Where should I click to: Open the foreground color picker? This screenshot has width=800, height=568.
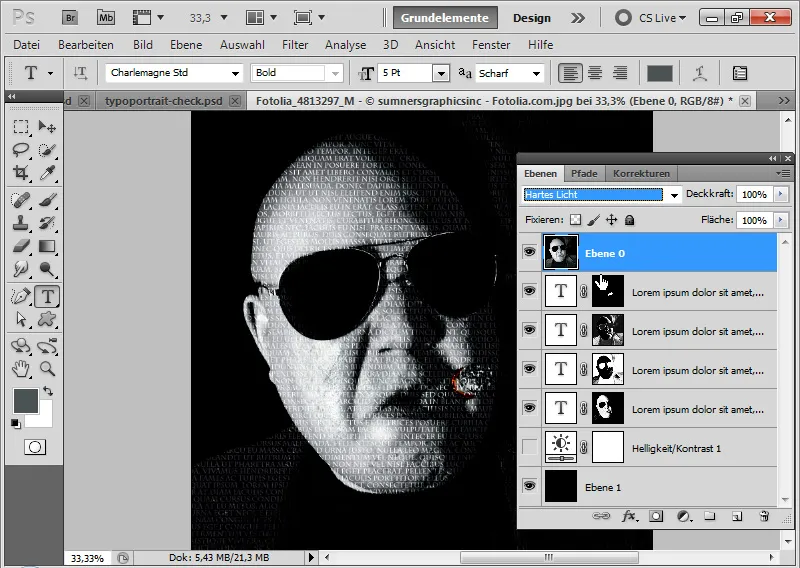click(26, 401)
